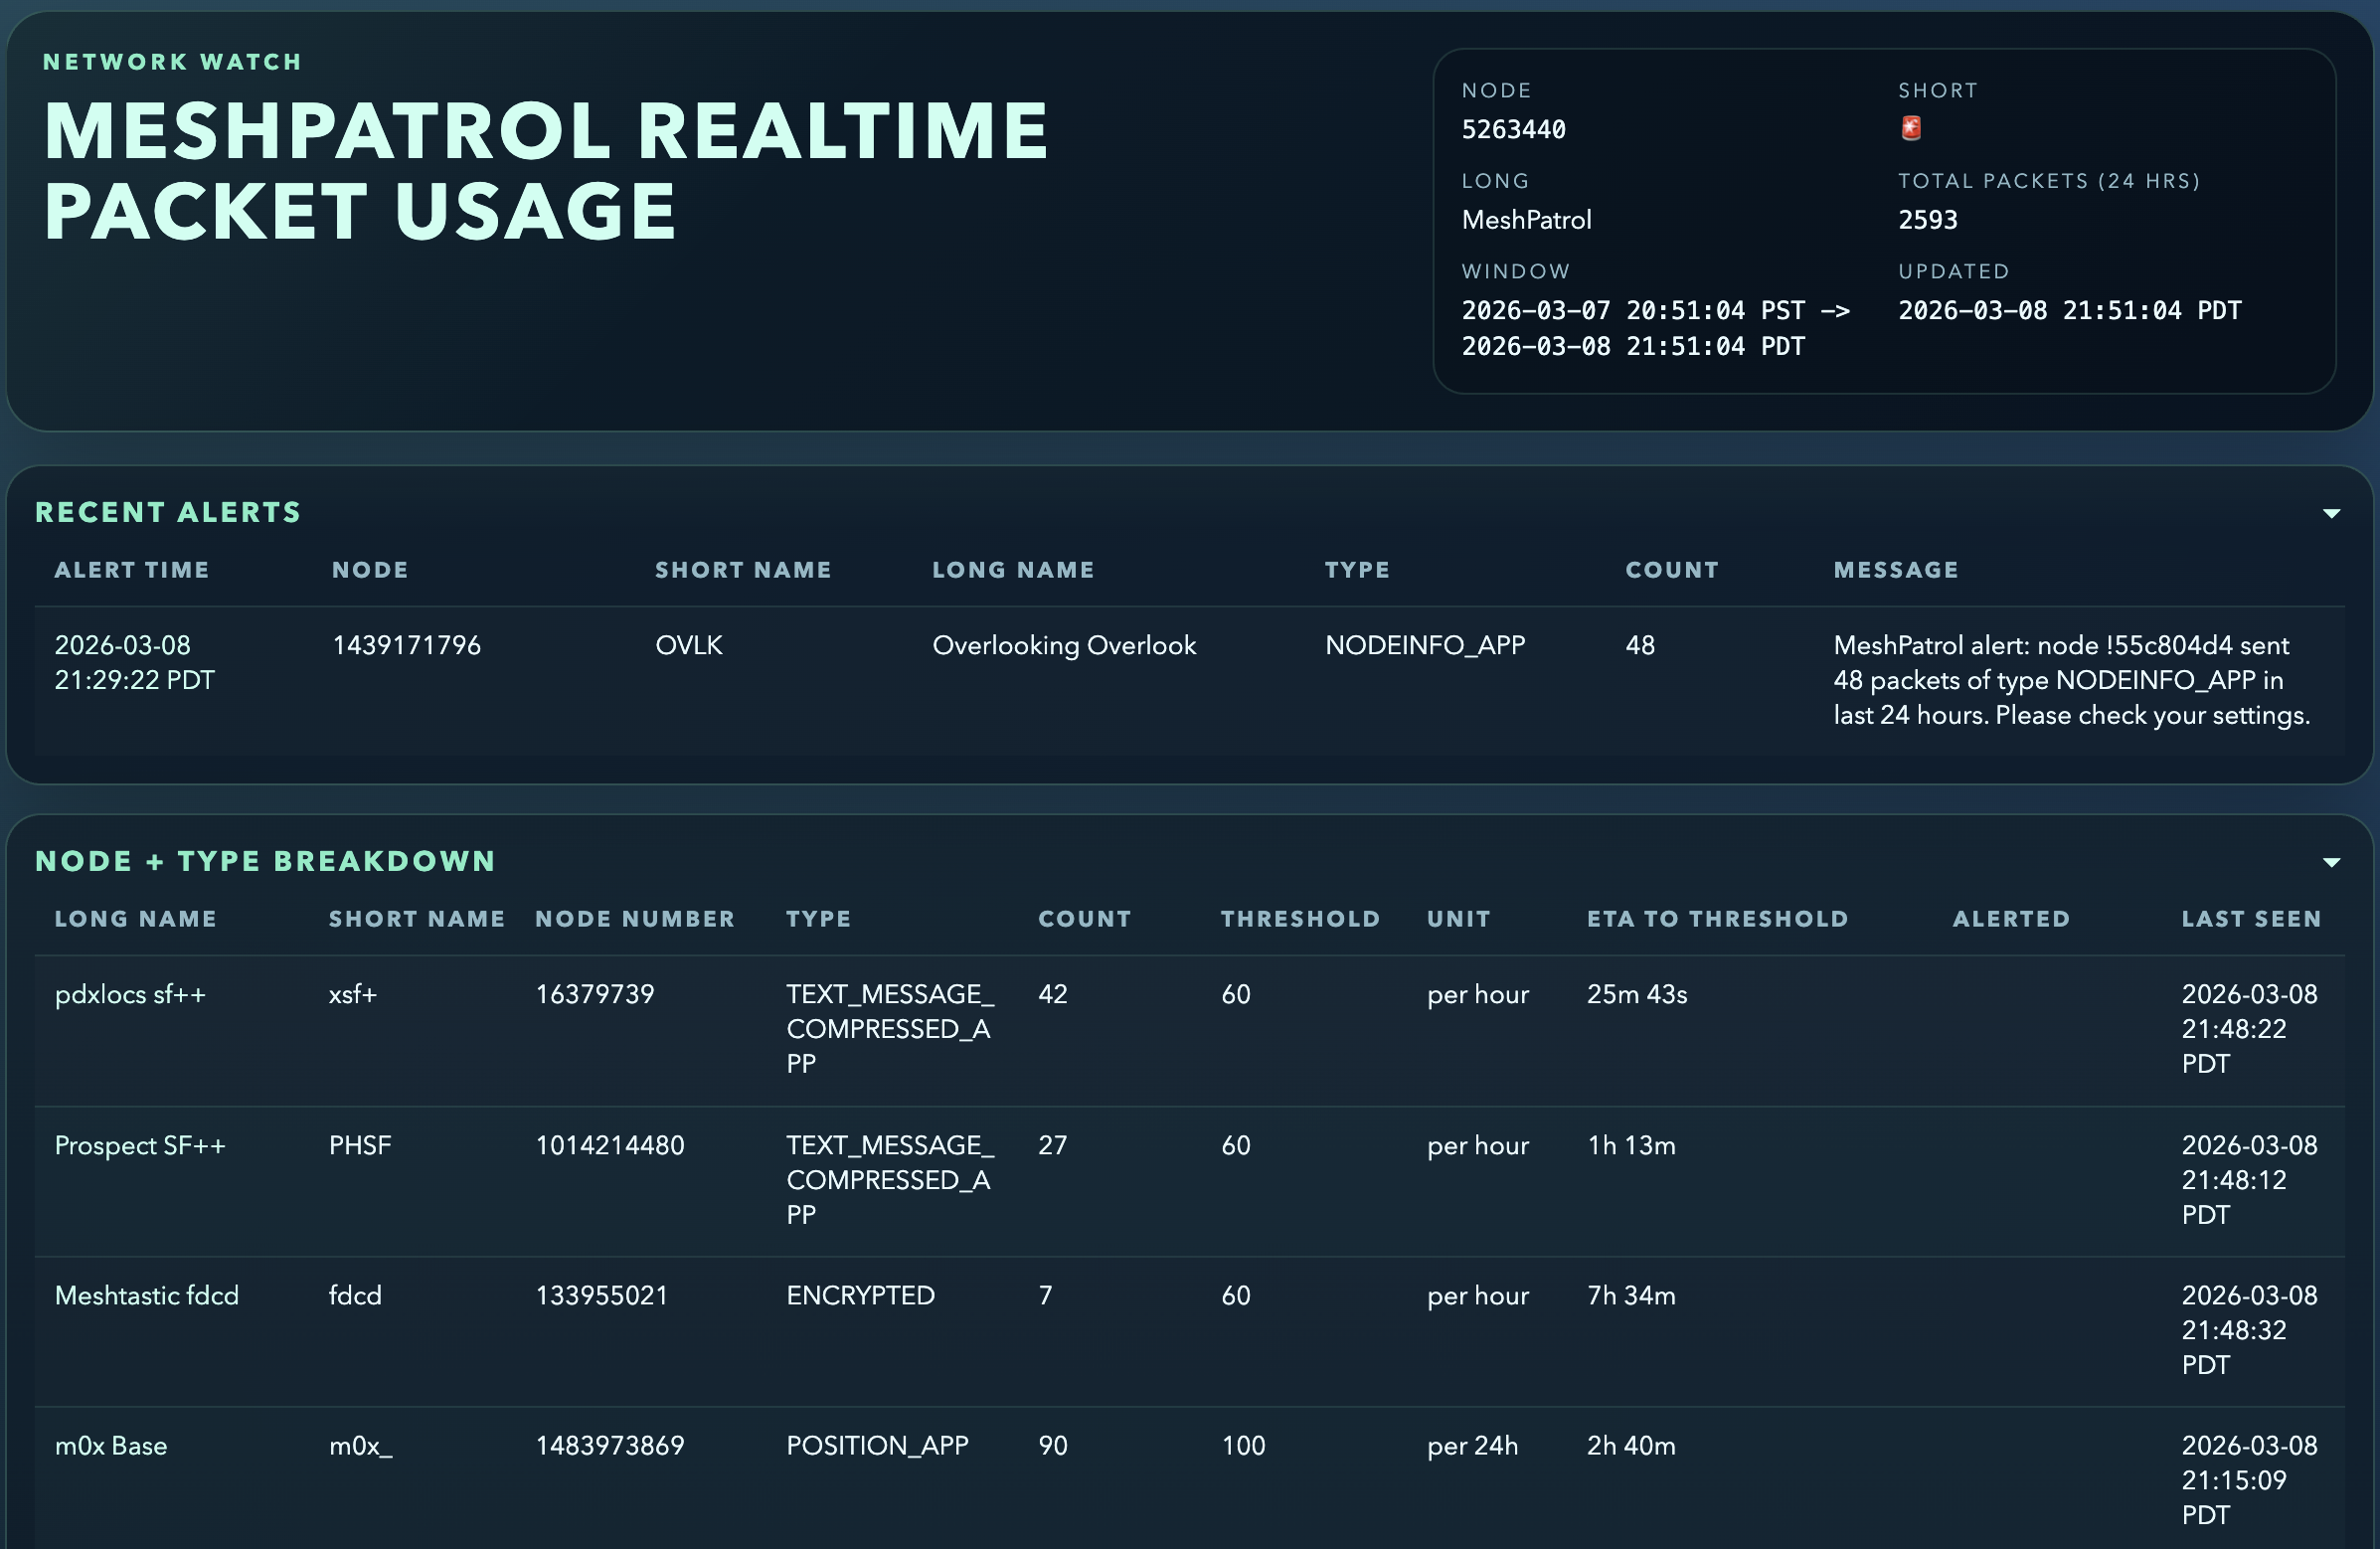Select the node ID 5263440 in the header card

tap(1514, 129)
